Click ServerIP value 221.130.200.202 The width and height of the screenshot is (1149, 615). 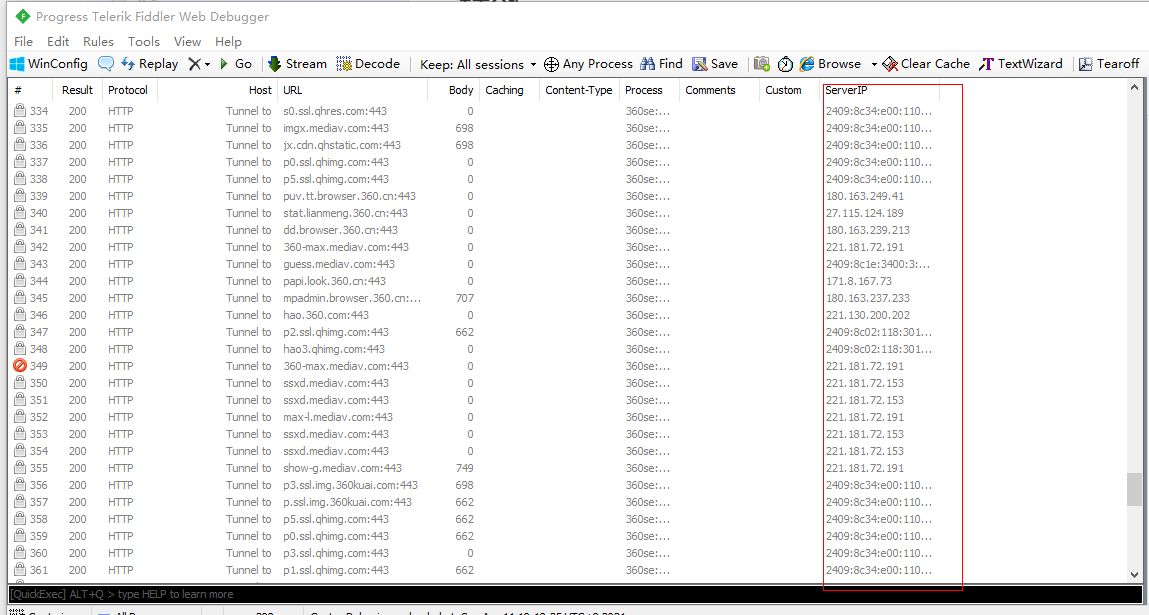[x=868, y=314]
